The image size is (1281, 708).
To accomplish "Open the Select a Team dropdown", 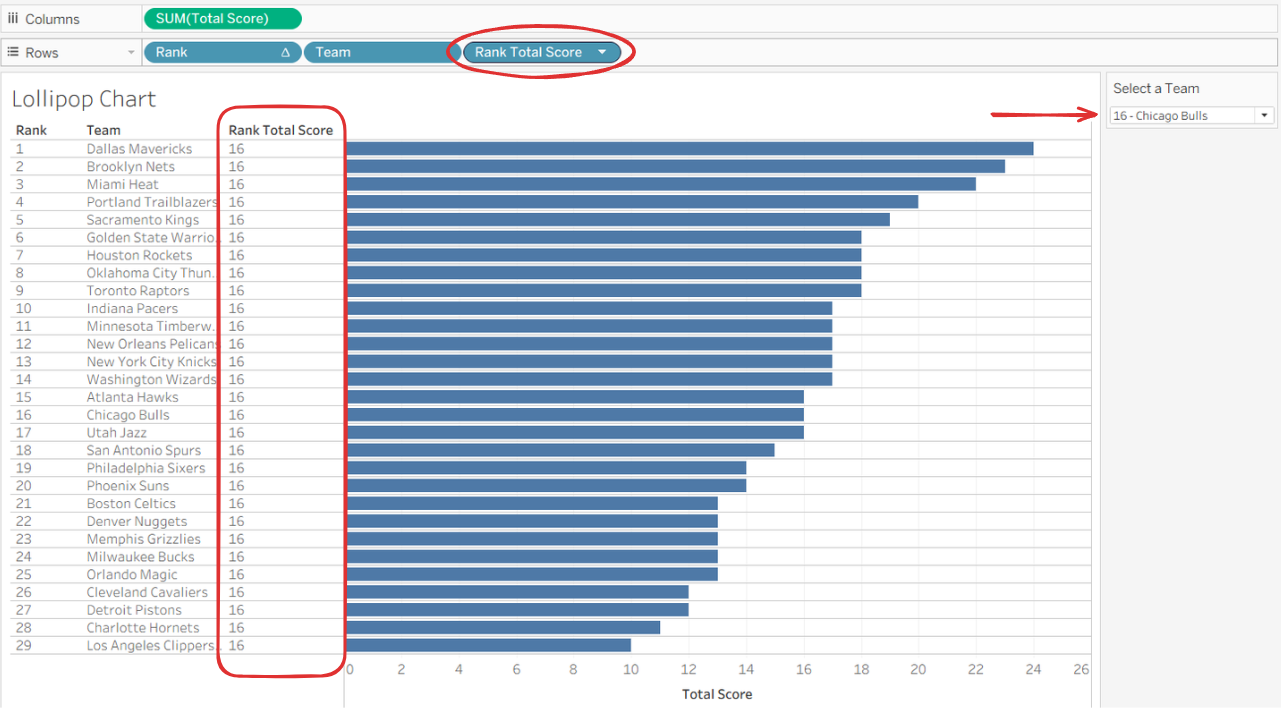I will [x=1264, y=116].
